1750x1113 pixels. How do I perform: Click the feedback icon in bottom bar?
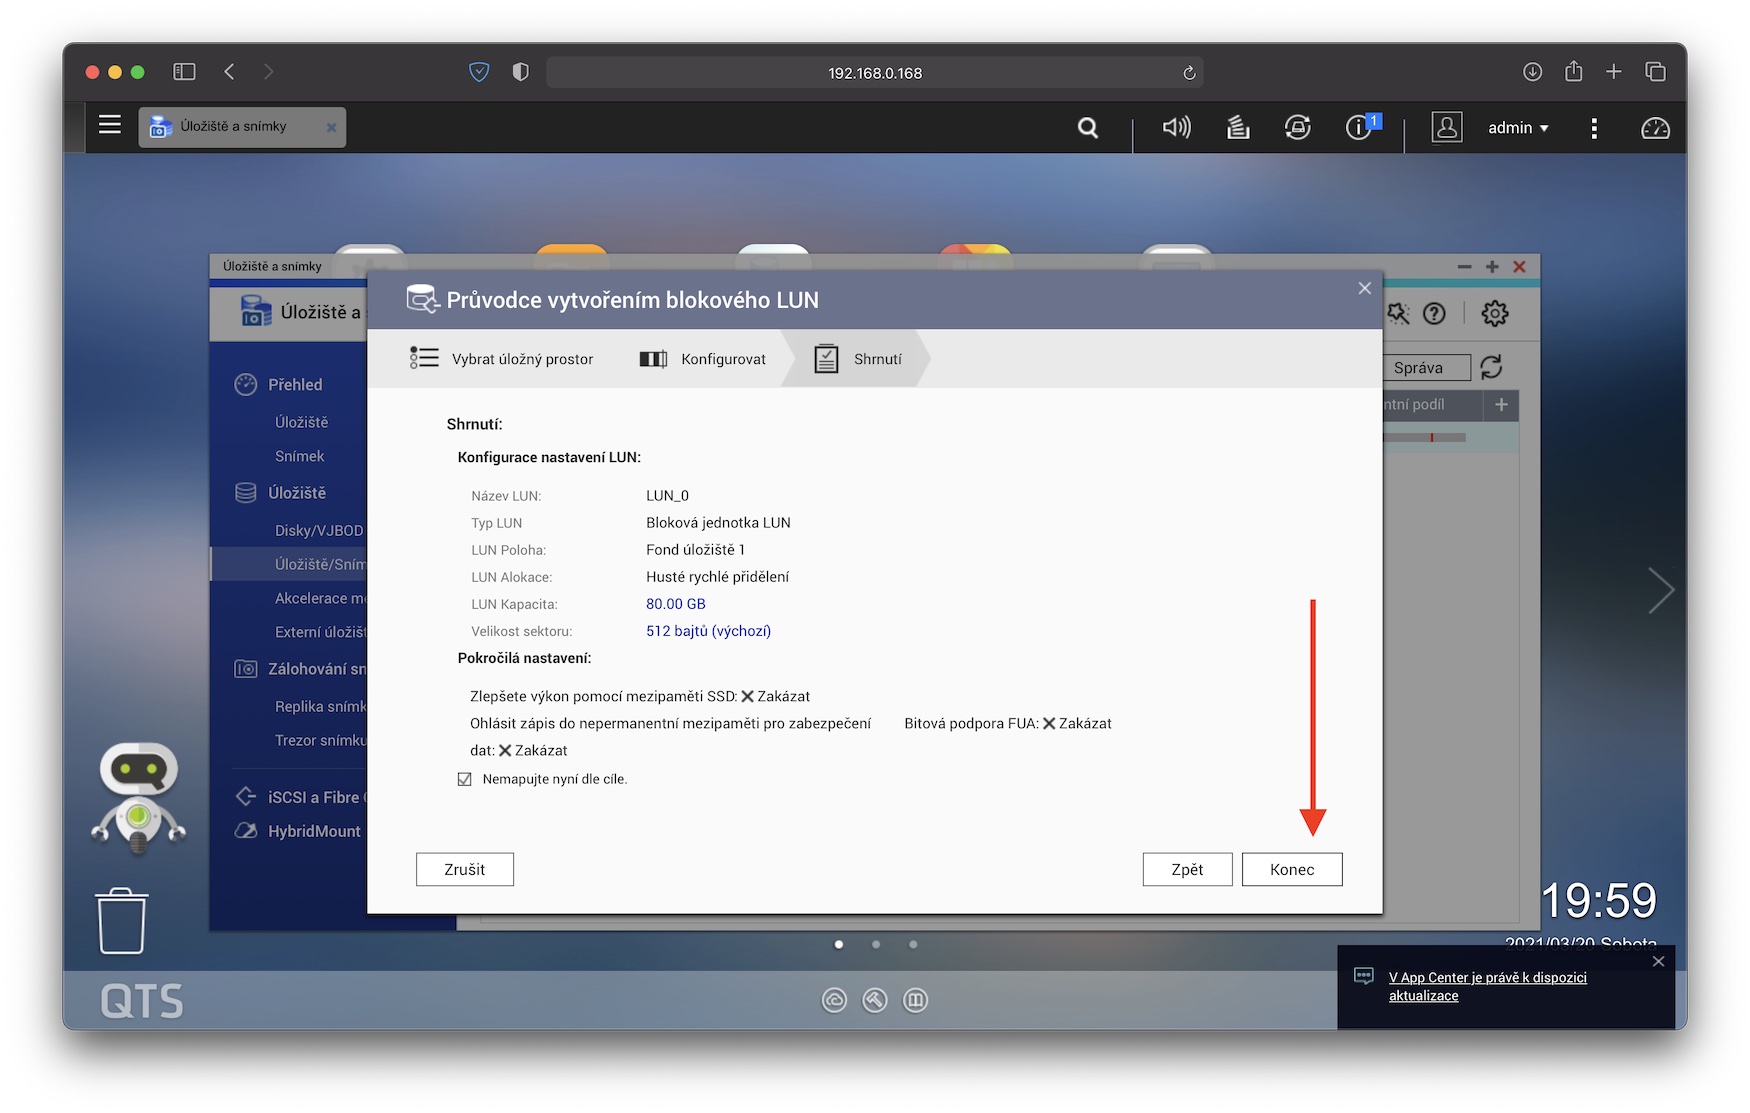(916, 1000)
